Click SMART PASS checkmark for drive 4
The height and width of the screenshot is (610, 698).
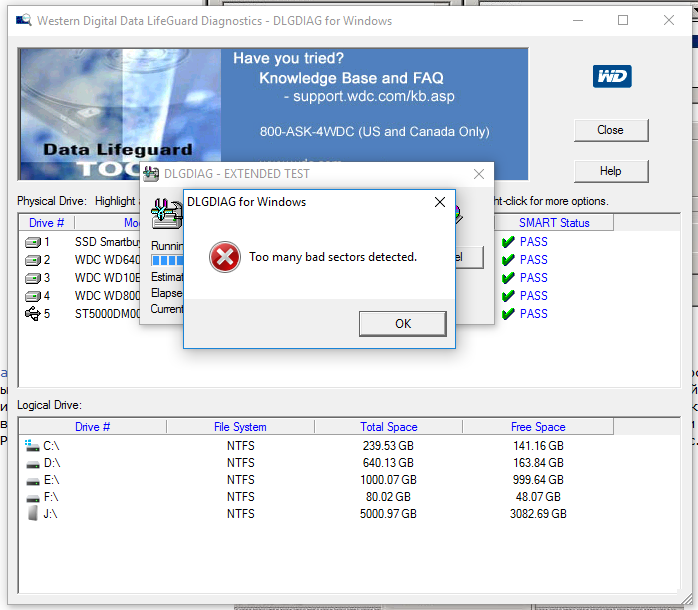pyautogui.click(x=508, y=296)
